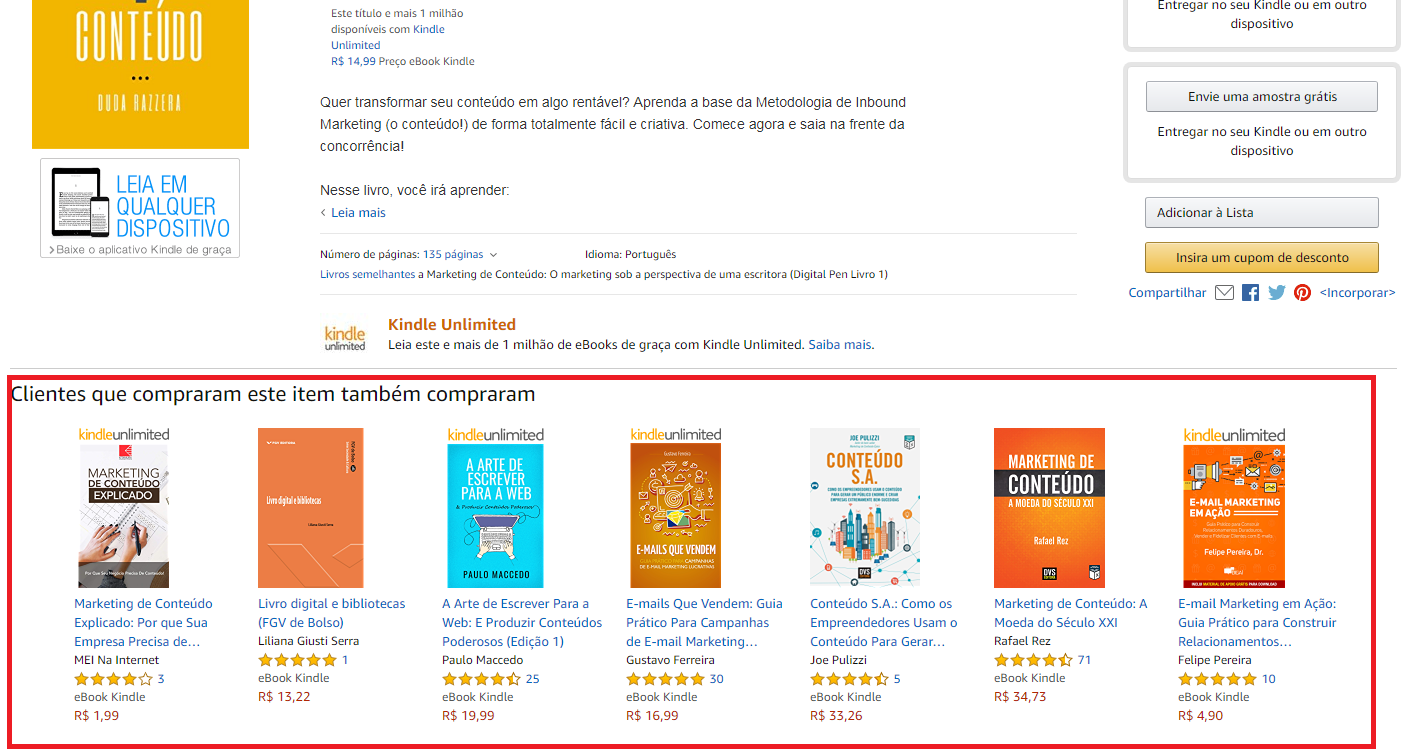
Task: Open star rating of Marketing de Conteúdo Explicado
Action: (113, 679)
